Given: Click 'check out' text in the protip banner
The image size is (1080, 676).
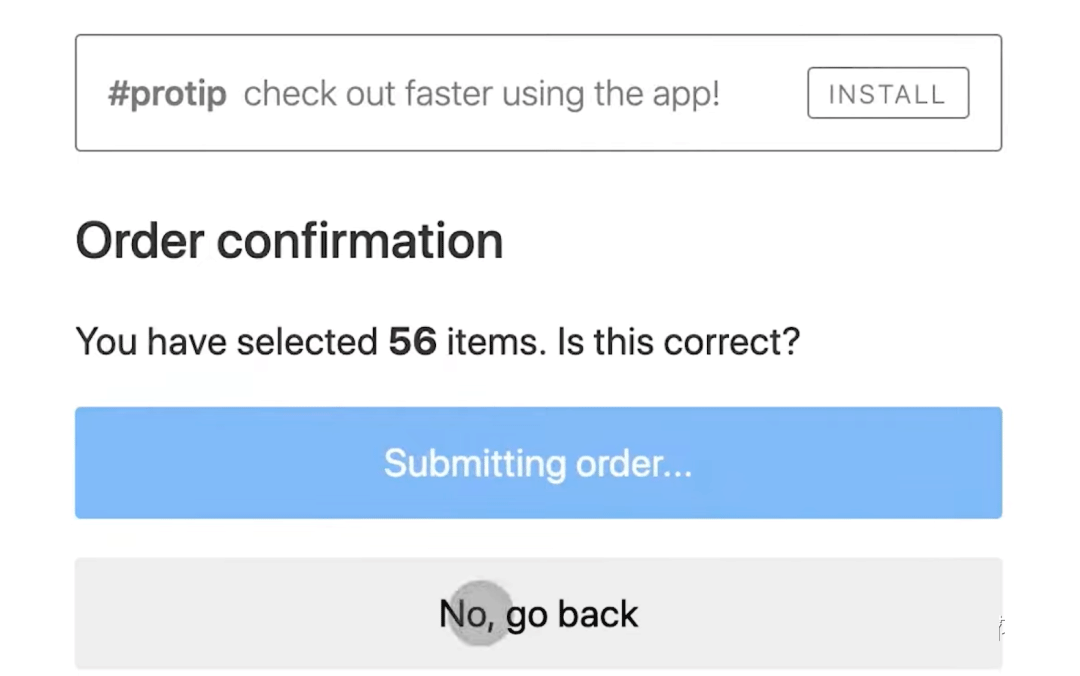Looking at the screenshot, I should [310, 95].
